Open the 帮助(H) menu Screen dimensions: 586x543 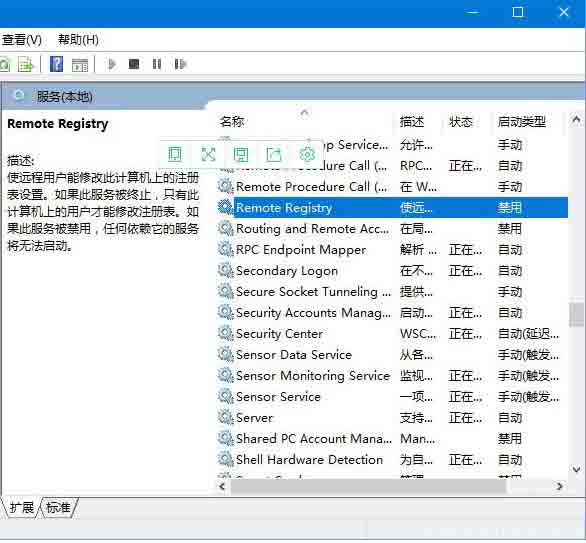pos(78,40)
